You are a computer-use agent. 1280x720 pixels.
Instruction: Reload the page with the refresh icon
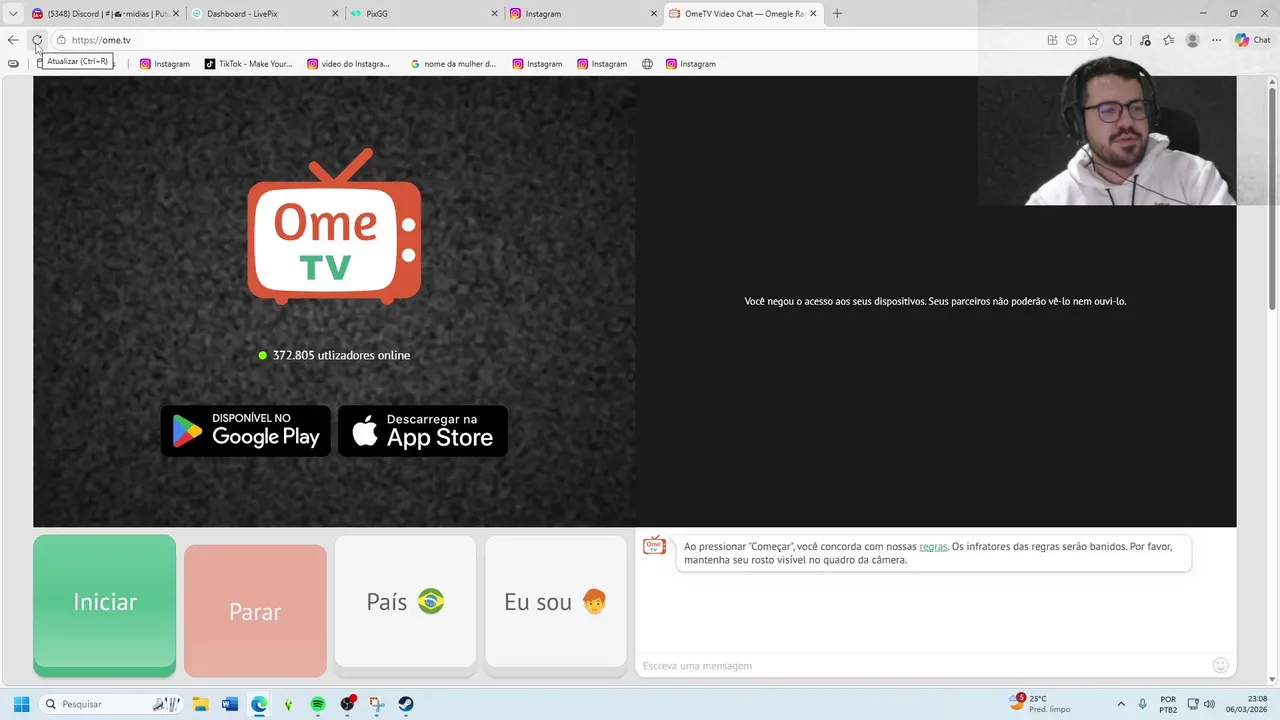pos(37,40)
